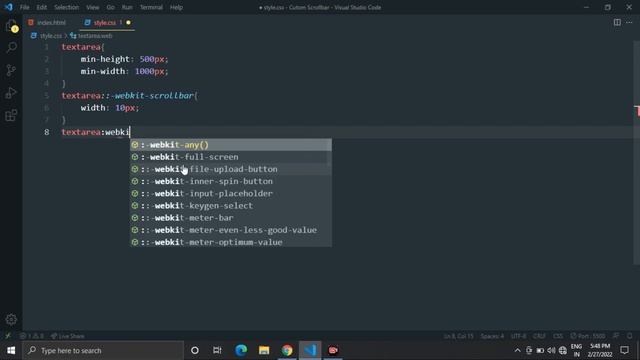
Task: Open the Run and Debug view
Action: (x=11, y=93)
